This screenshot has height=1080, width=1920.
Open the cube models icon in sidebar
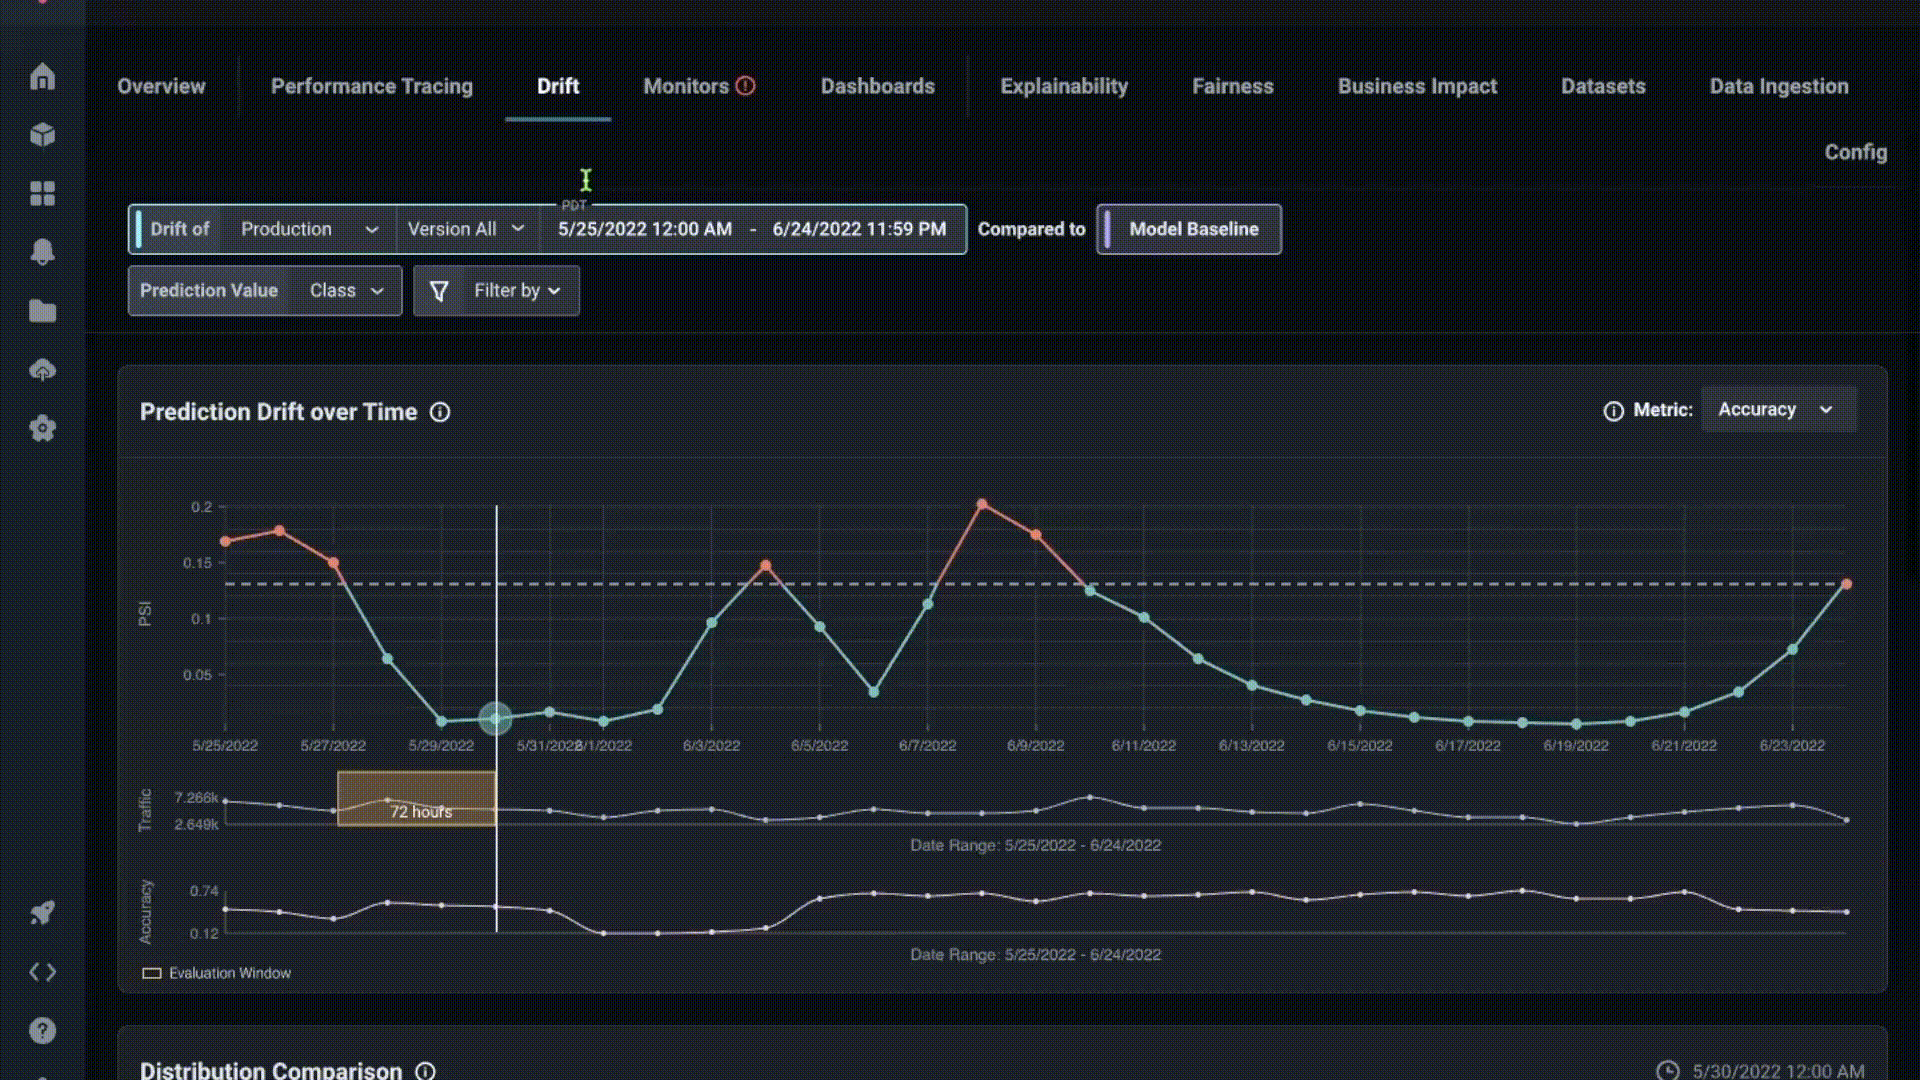click(x=42, y=135)
